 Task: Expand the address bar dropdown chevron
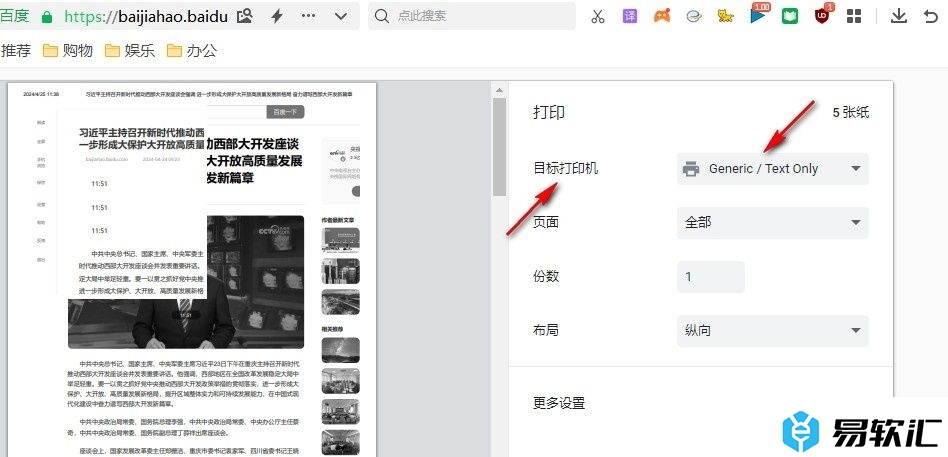pos(341,16)
